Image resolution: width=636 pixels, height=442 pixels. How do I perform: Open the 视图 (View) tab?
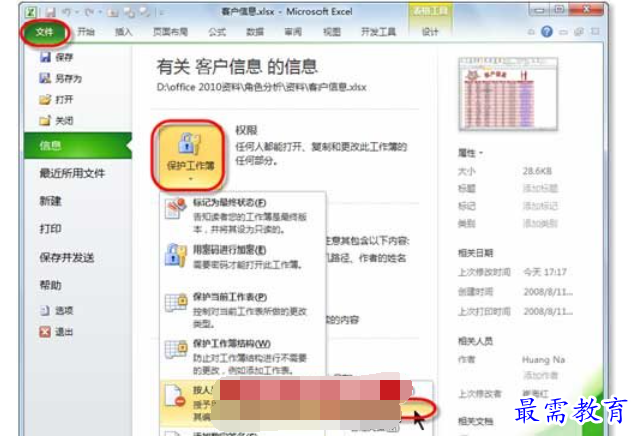click(x=332, y=32)
